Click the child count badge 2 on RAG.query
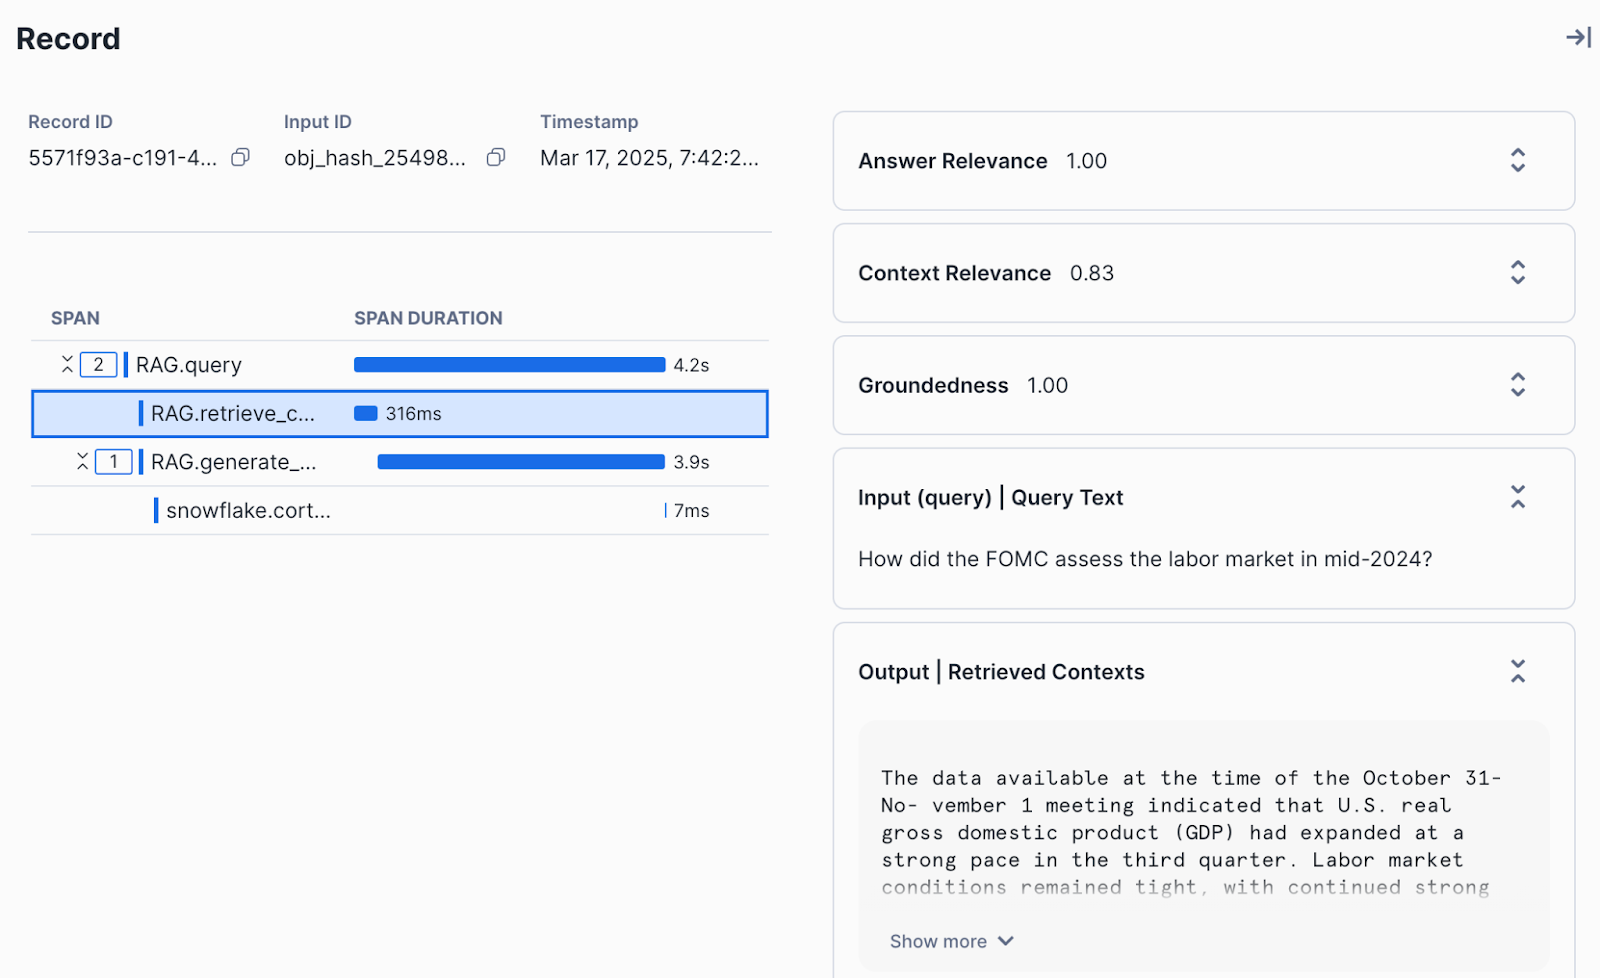 (x=98, y=365)
